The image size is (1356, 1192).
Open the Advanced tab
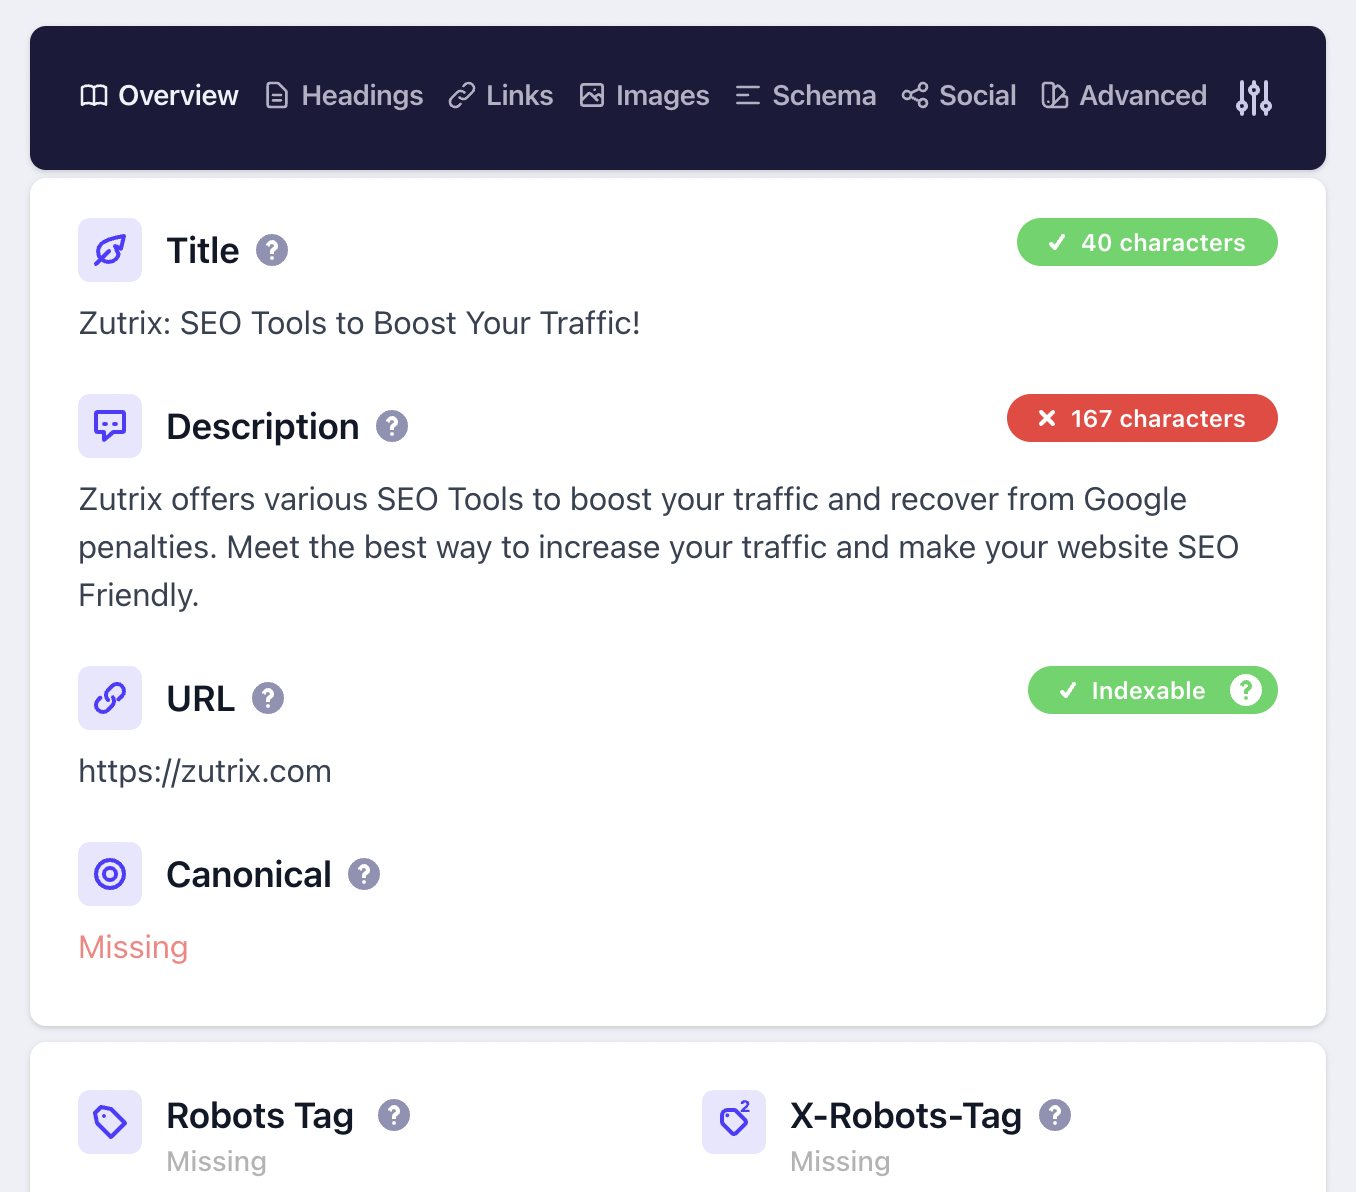click(1124, 96)
